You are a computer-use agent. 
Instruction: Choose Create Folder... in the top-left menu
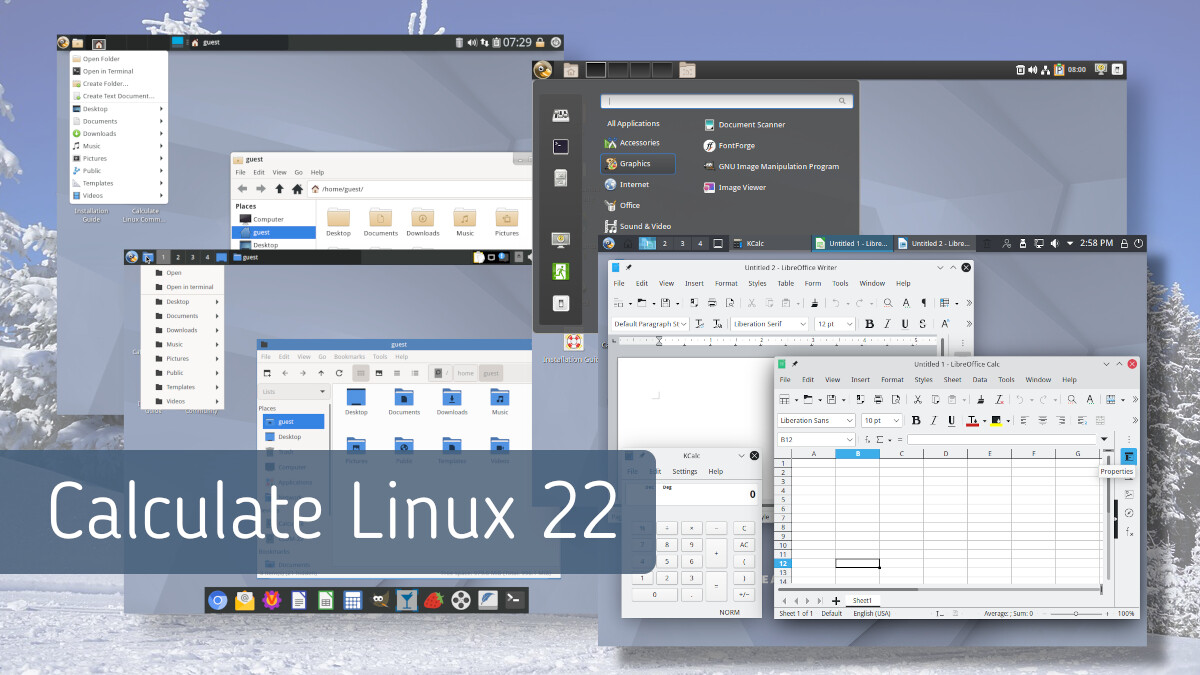point(105,84)
